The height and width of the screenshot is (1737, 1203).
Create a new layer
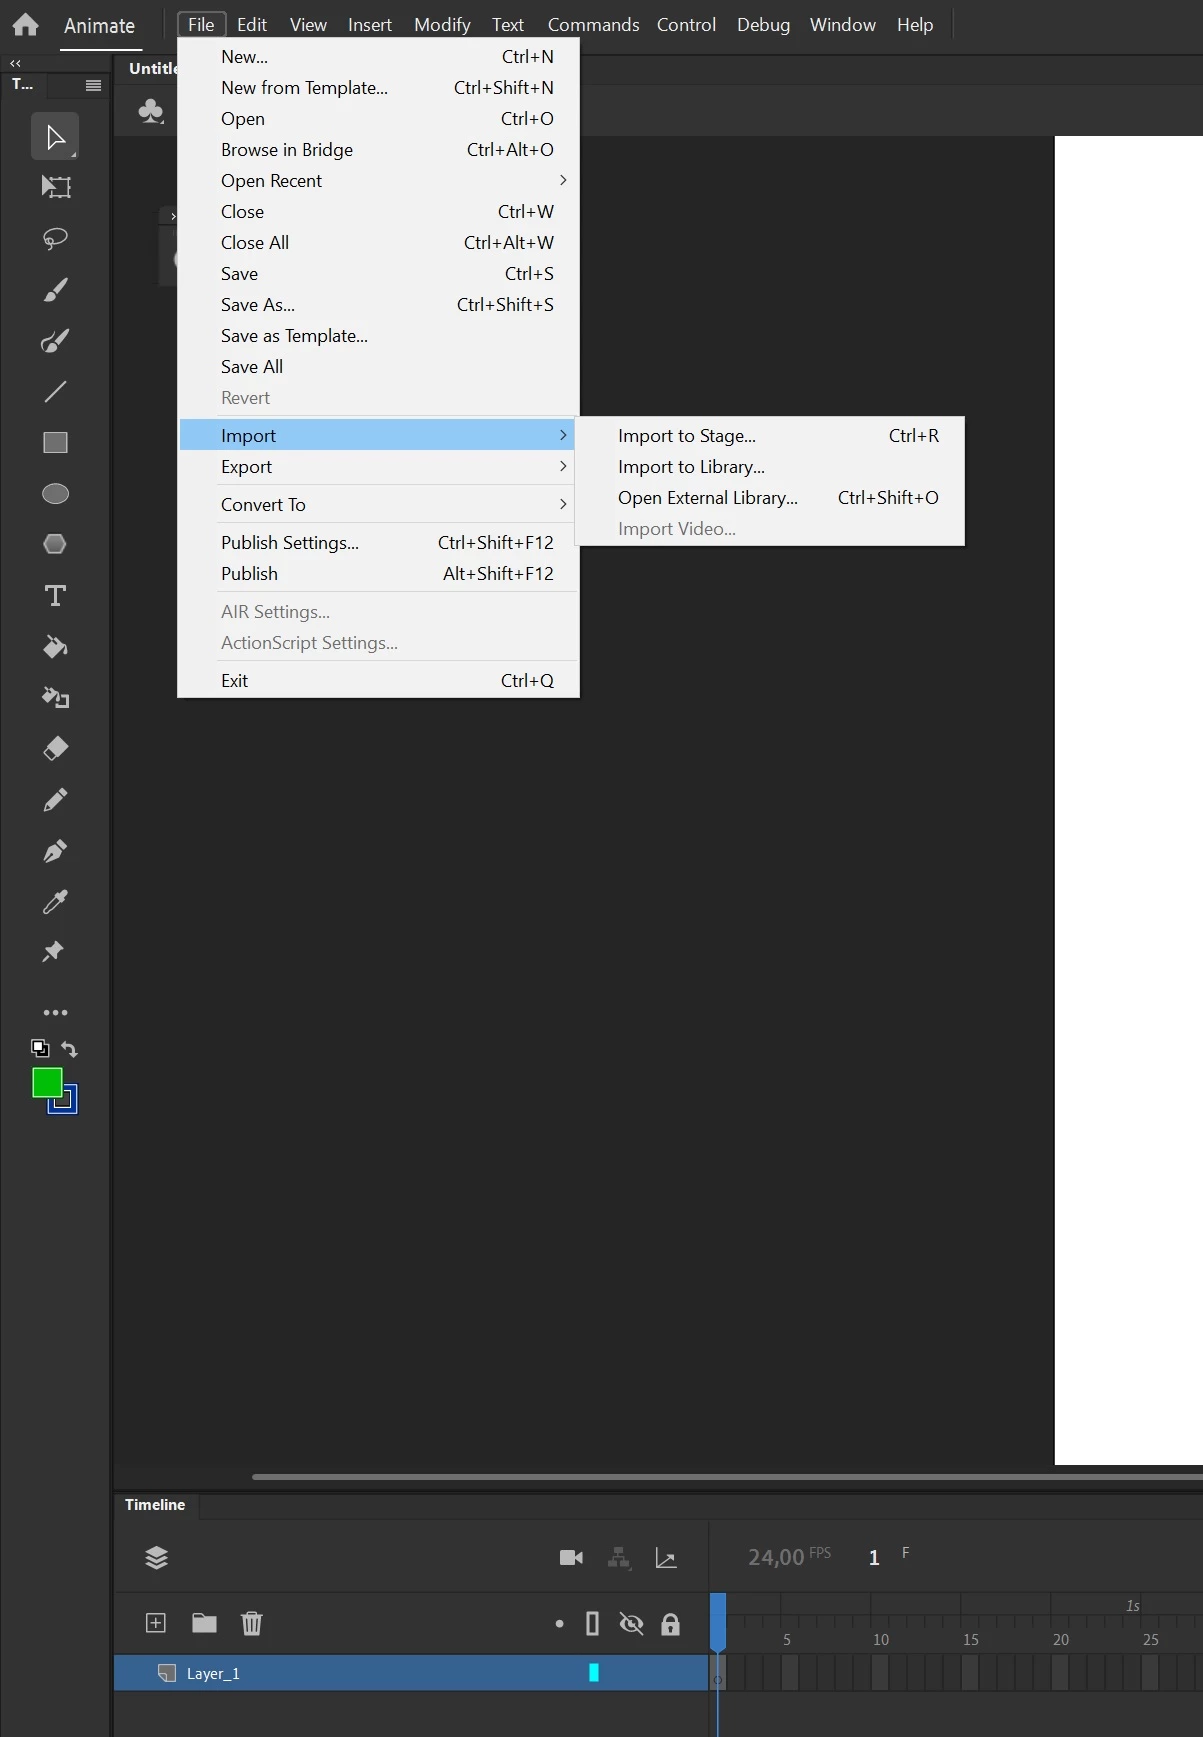[x=156, y=1623]
